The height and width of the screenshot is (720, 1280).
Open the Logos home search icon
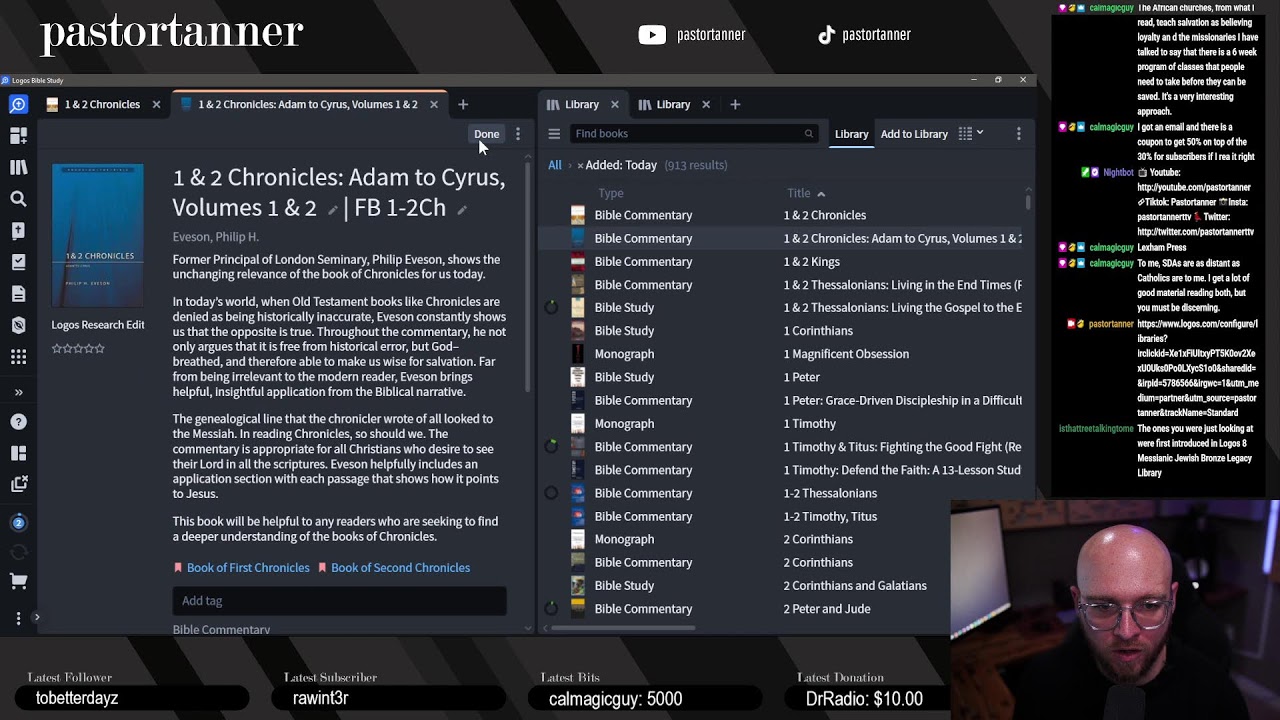[x=18, y=104]
